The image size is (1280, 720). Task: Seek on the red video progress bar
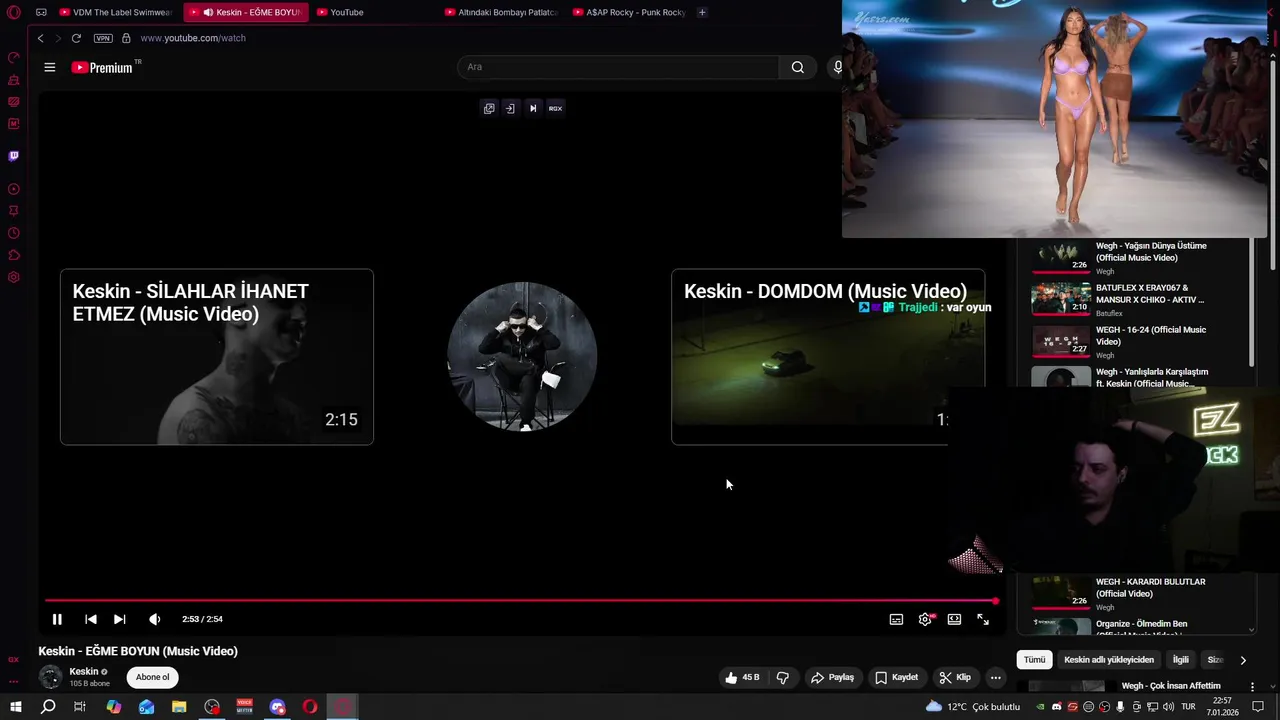520,601
